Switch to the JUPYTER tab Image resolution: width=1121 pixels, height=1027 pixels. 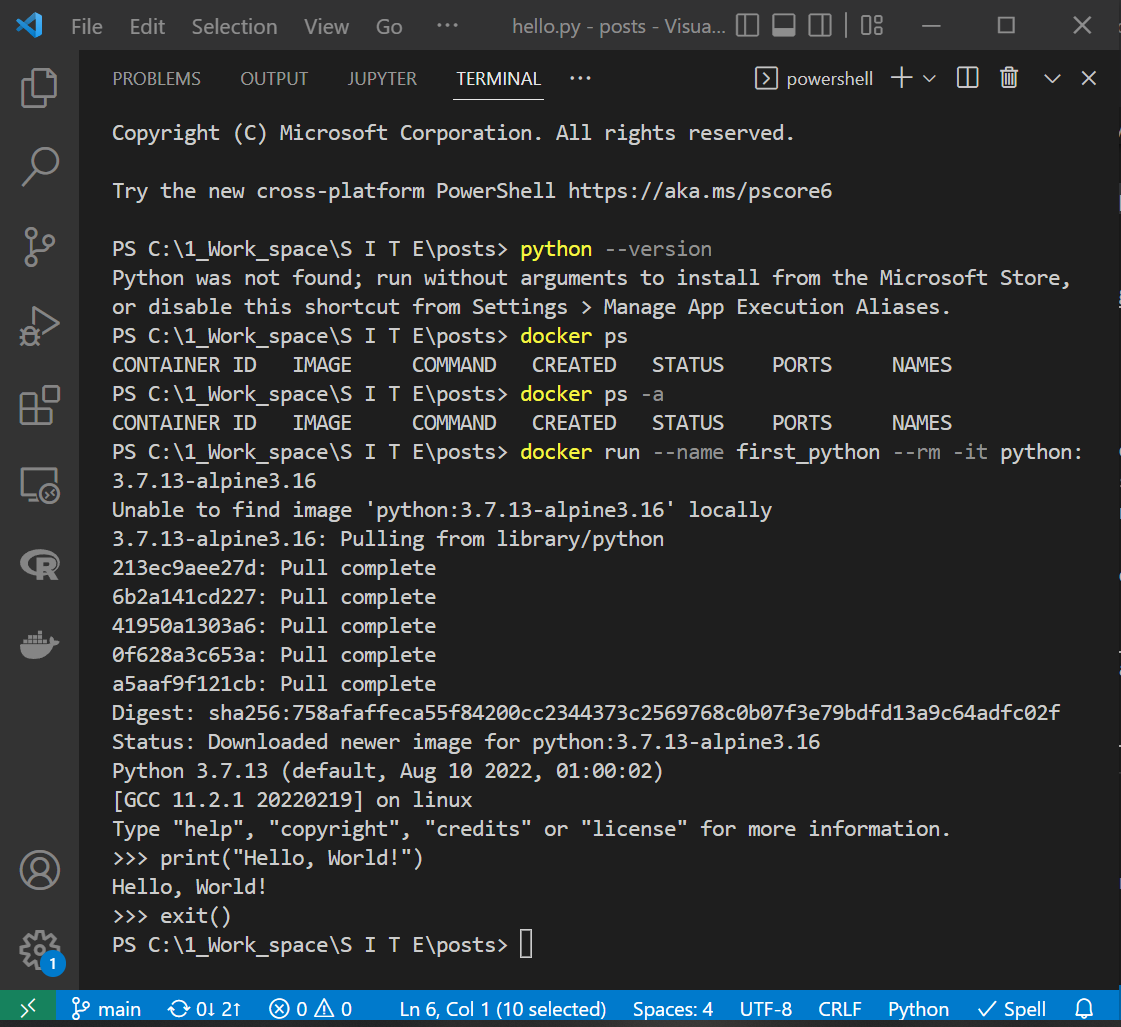coord(382,78)
